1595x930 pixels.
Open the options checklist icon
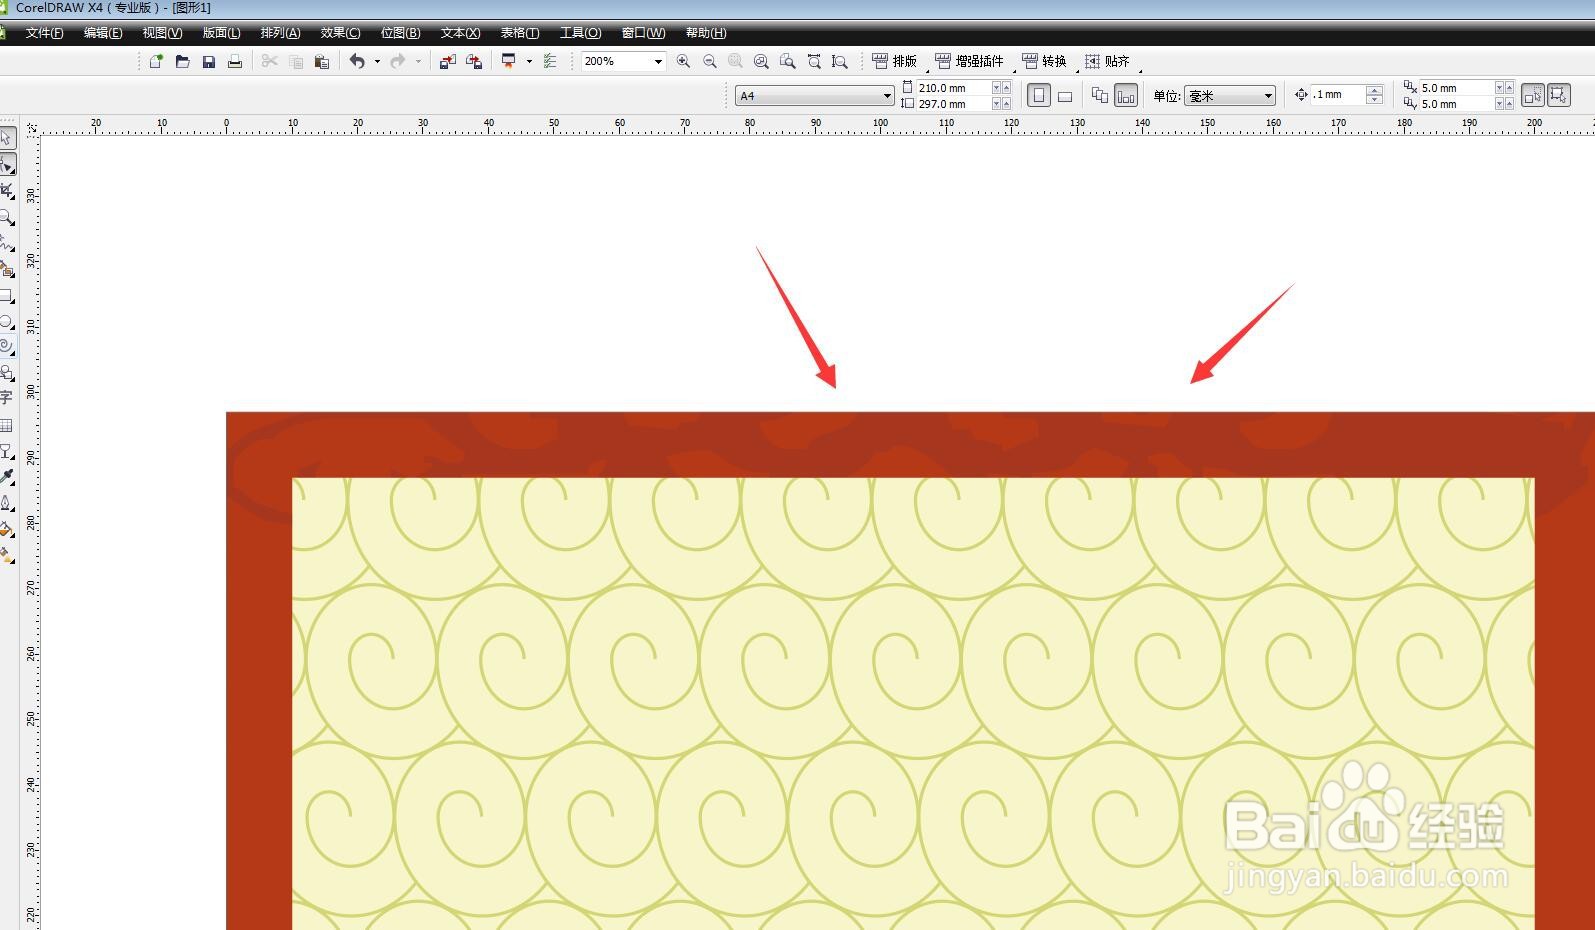[549, 61]
